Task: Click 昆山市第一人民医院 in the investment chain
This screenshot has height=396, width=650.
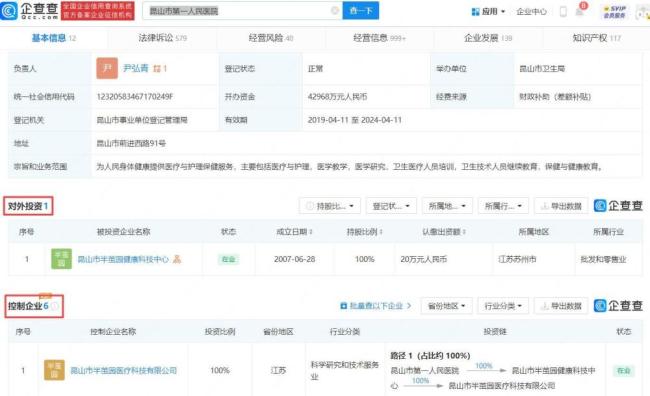Action: point(424,370)
